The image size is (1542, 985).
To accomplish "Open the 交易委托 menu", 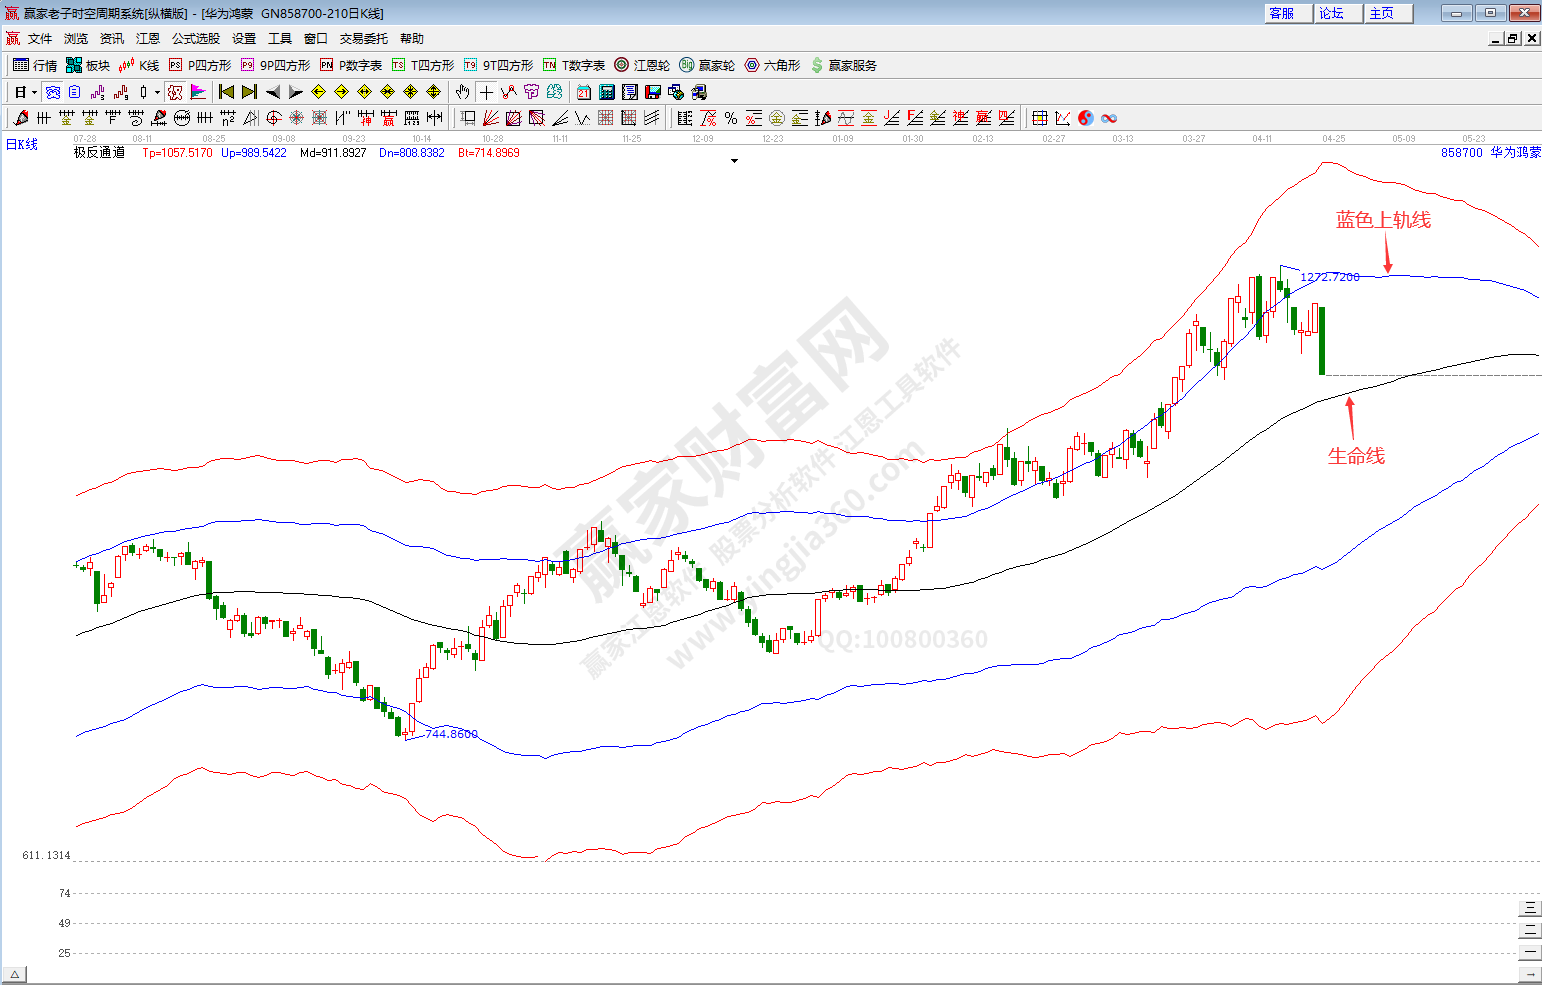I will pos(363,38).
